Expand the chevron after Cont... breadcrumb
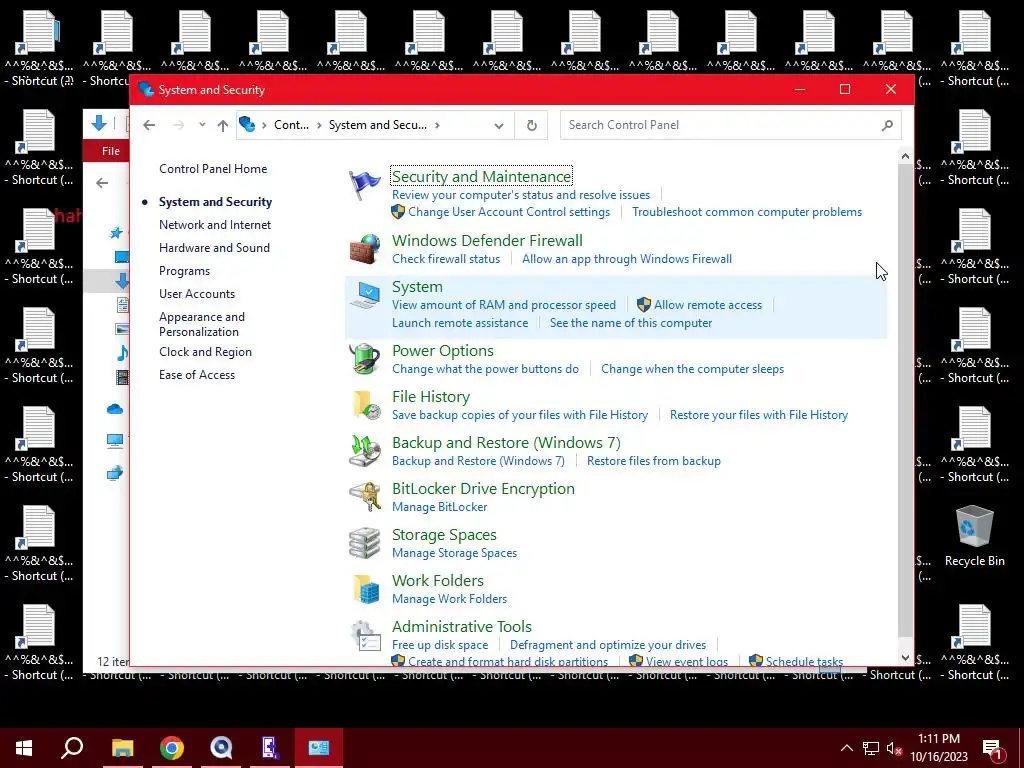Viewport: 1024px width, 768px height. point(319,125)
